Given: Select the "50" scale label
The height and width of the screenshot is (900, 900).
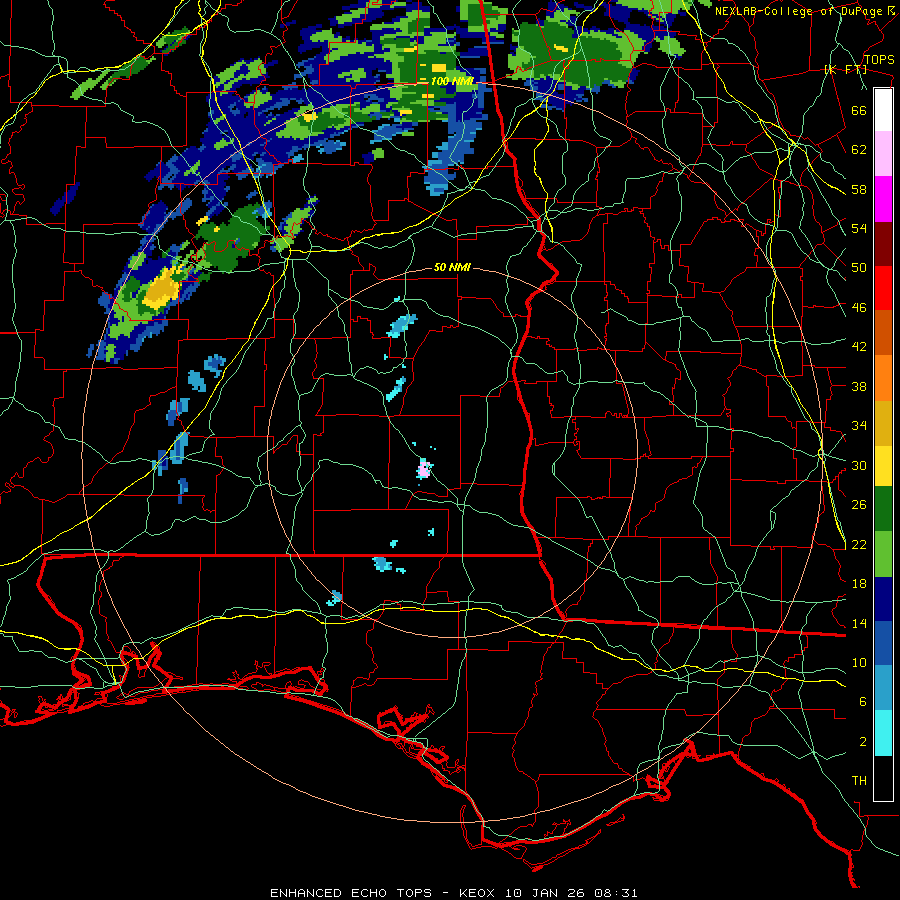Looking at the screenshot, I should [x=859, y=268].
